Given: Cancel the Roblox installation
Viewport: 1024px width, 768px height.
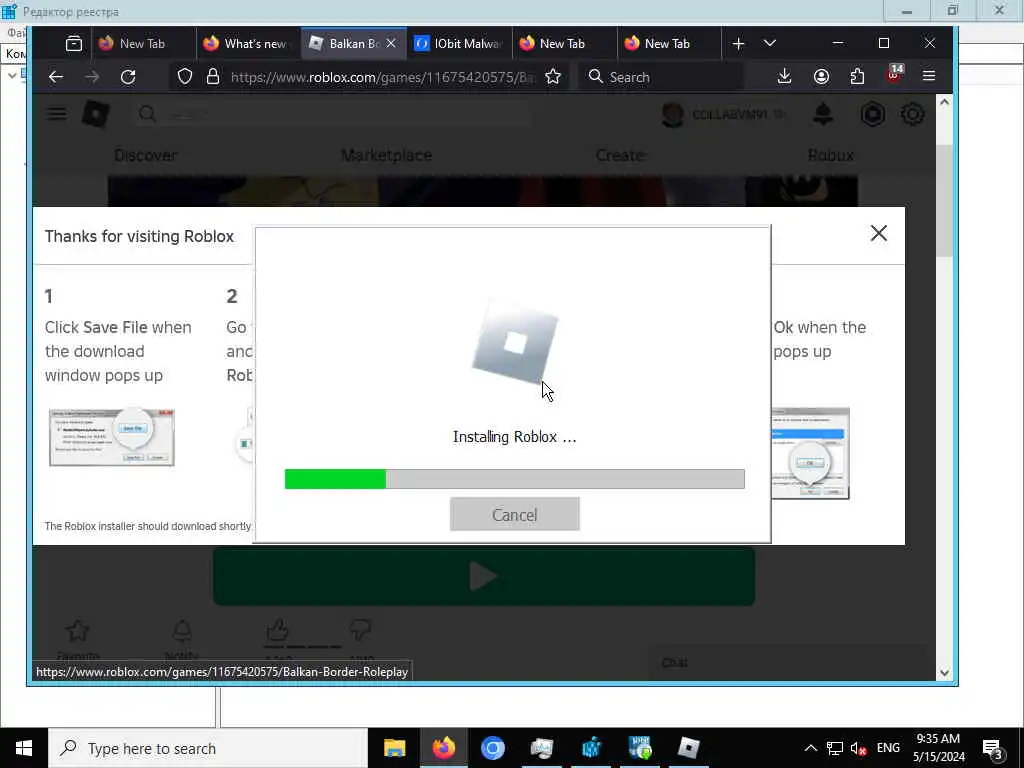Looking at the screenshot, I should (x=515, y=515).
